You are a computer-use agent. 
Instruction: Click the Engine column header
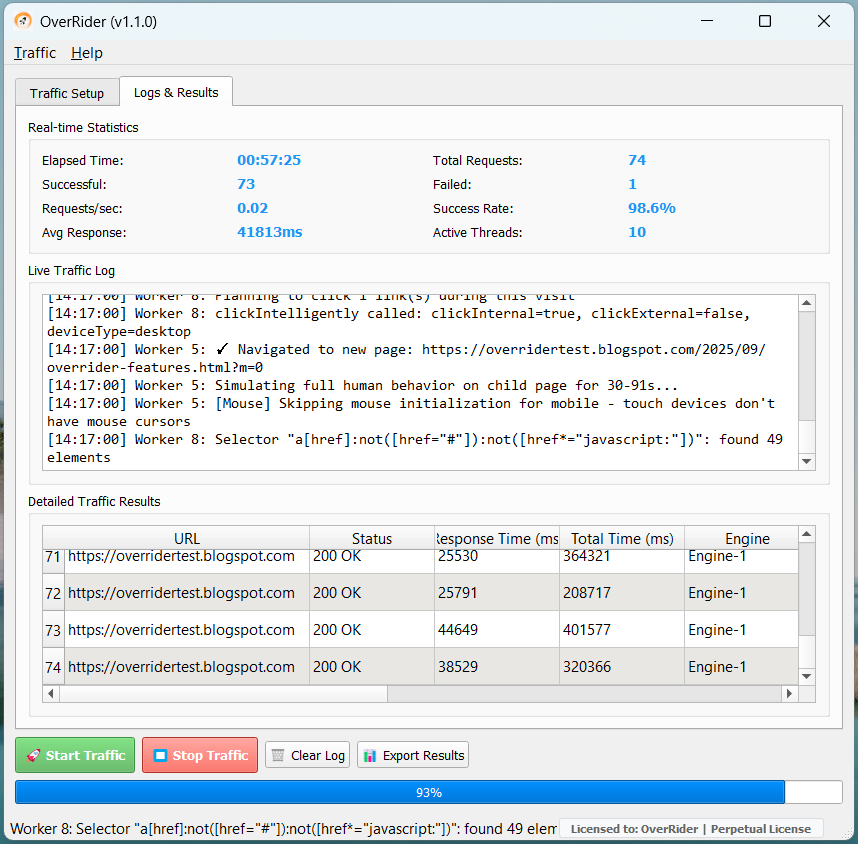[x=747, y=539]
